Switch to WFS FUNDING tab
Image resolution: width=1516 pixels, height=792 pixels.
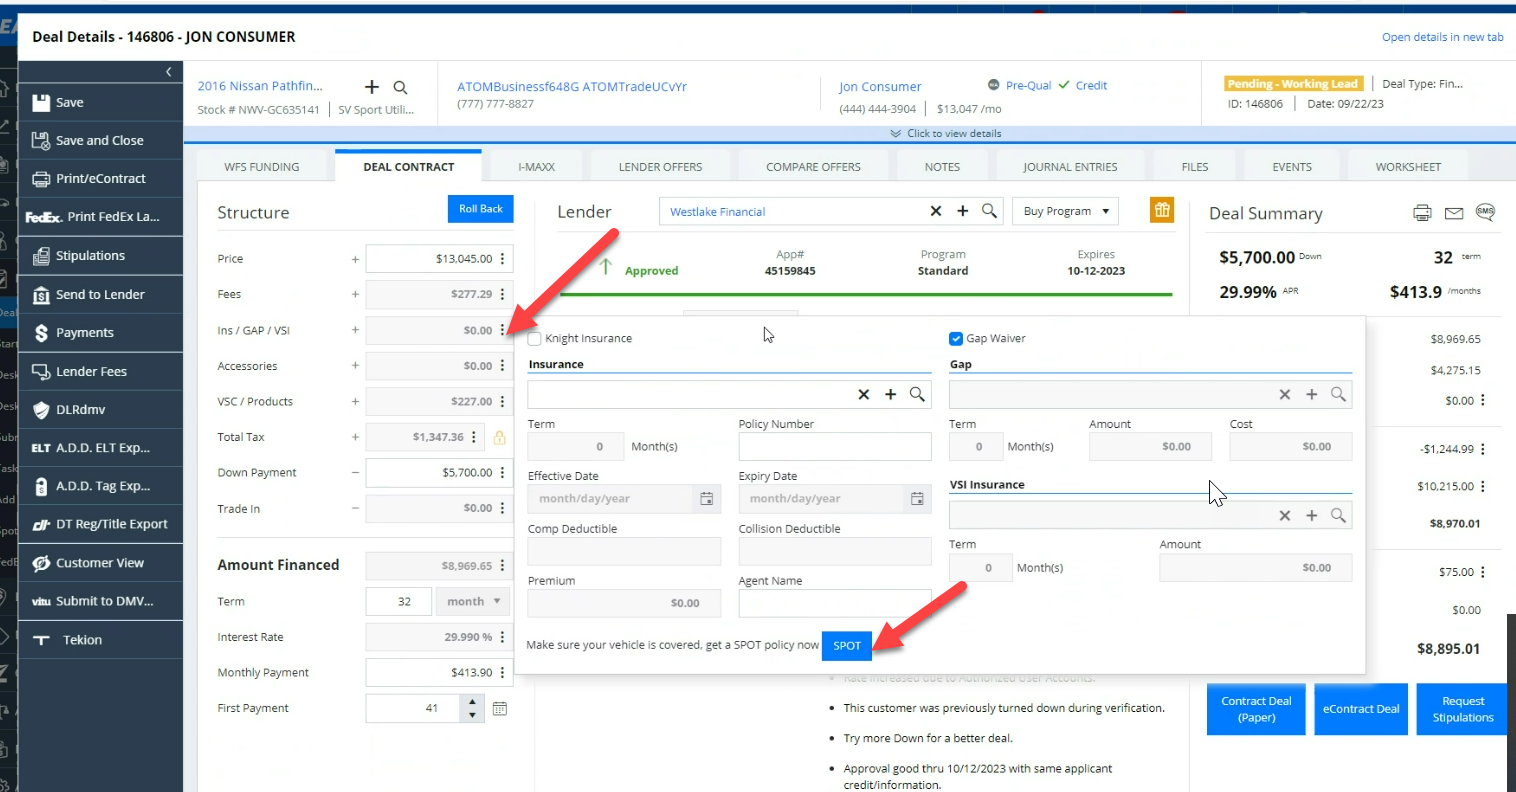tap(262, 167)
